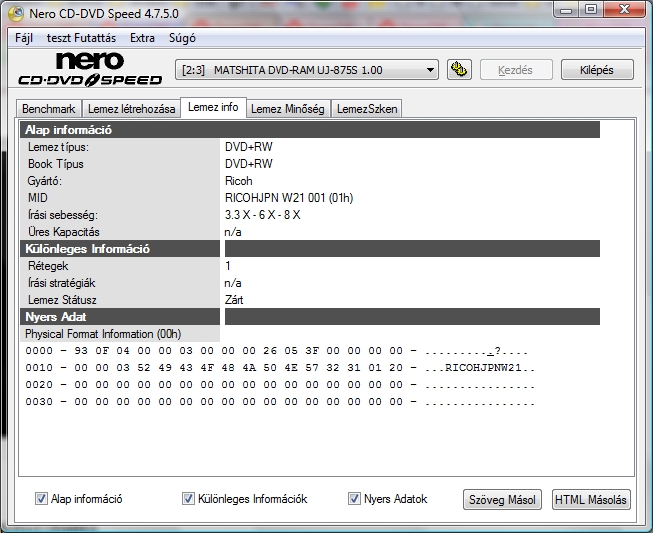Click the RICOHJPN W21 001 (01h) value

(289, 198)
